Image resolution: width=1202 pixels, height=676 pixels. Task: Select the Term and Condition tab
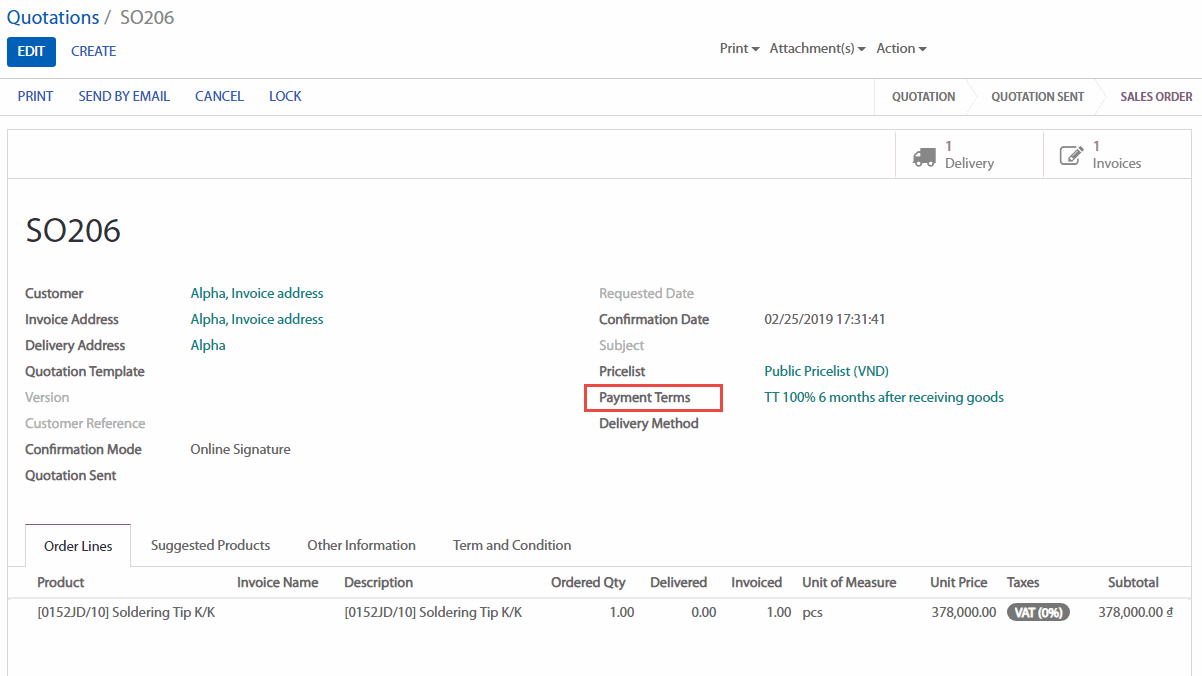click(x=512, y=545)
